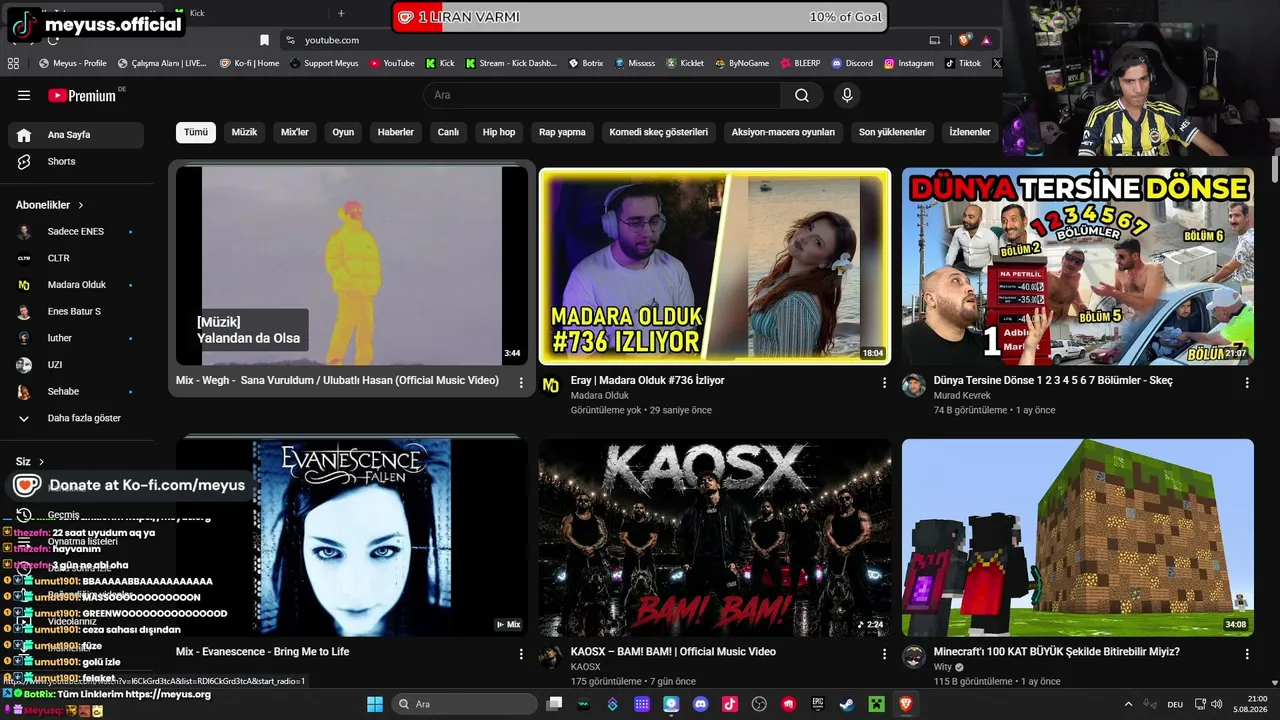Select the Müzik filter chip
Image resolution: width=1280 pixels, height=720 pixels.
(x=245, y=132)
